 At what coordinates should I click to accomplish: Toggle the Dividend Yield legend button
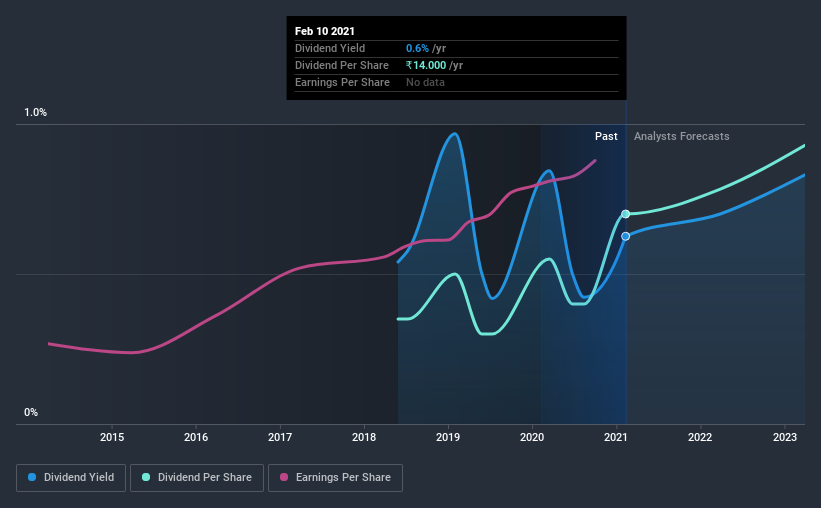coord(71,478)
